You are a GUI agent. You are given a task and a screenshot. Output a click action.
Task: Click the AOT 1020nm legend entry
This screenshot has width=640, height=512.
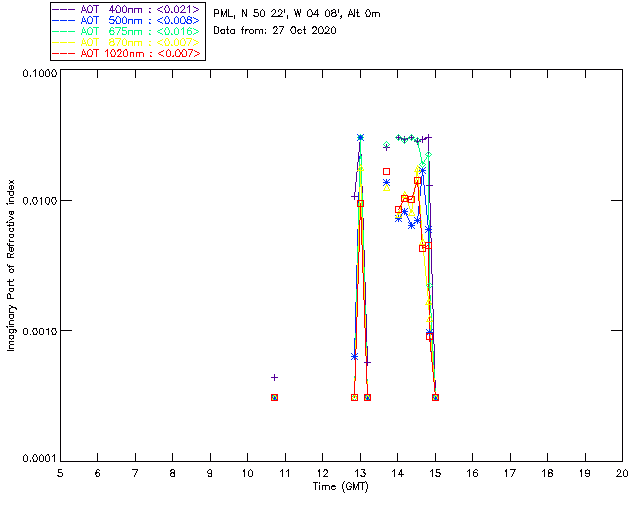(x=127, y=53)
